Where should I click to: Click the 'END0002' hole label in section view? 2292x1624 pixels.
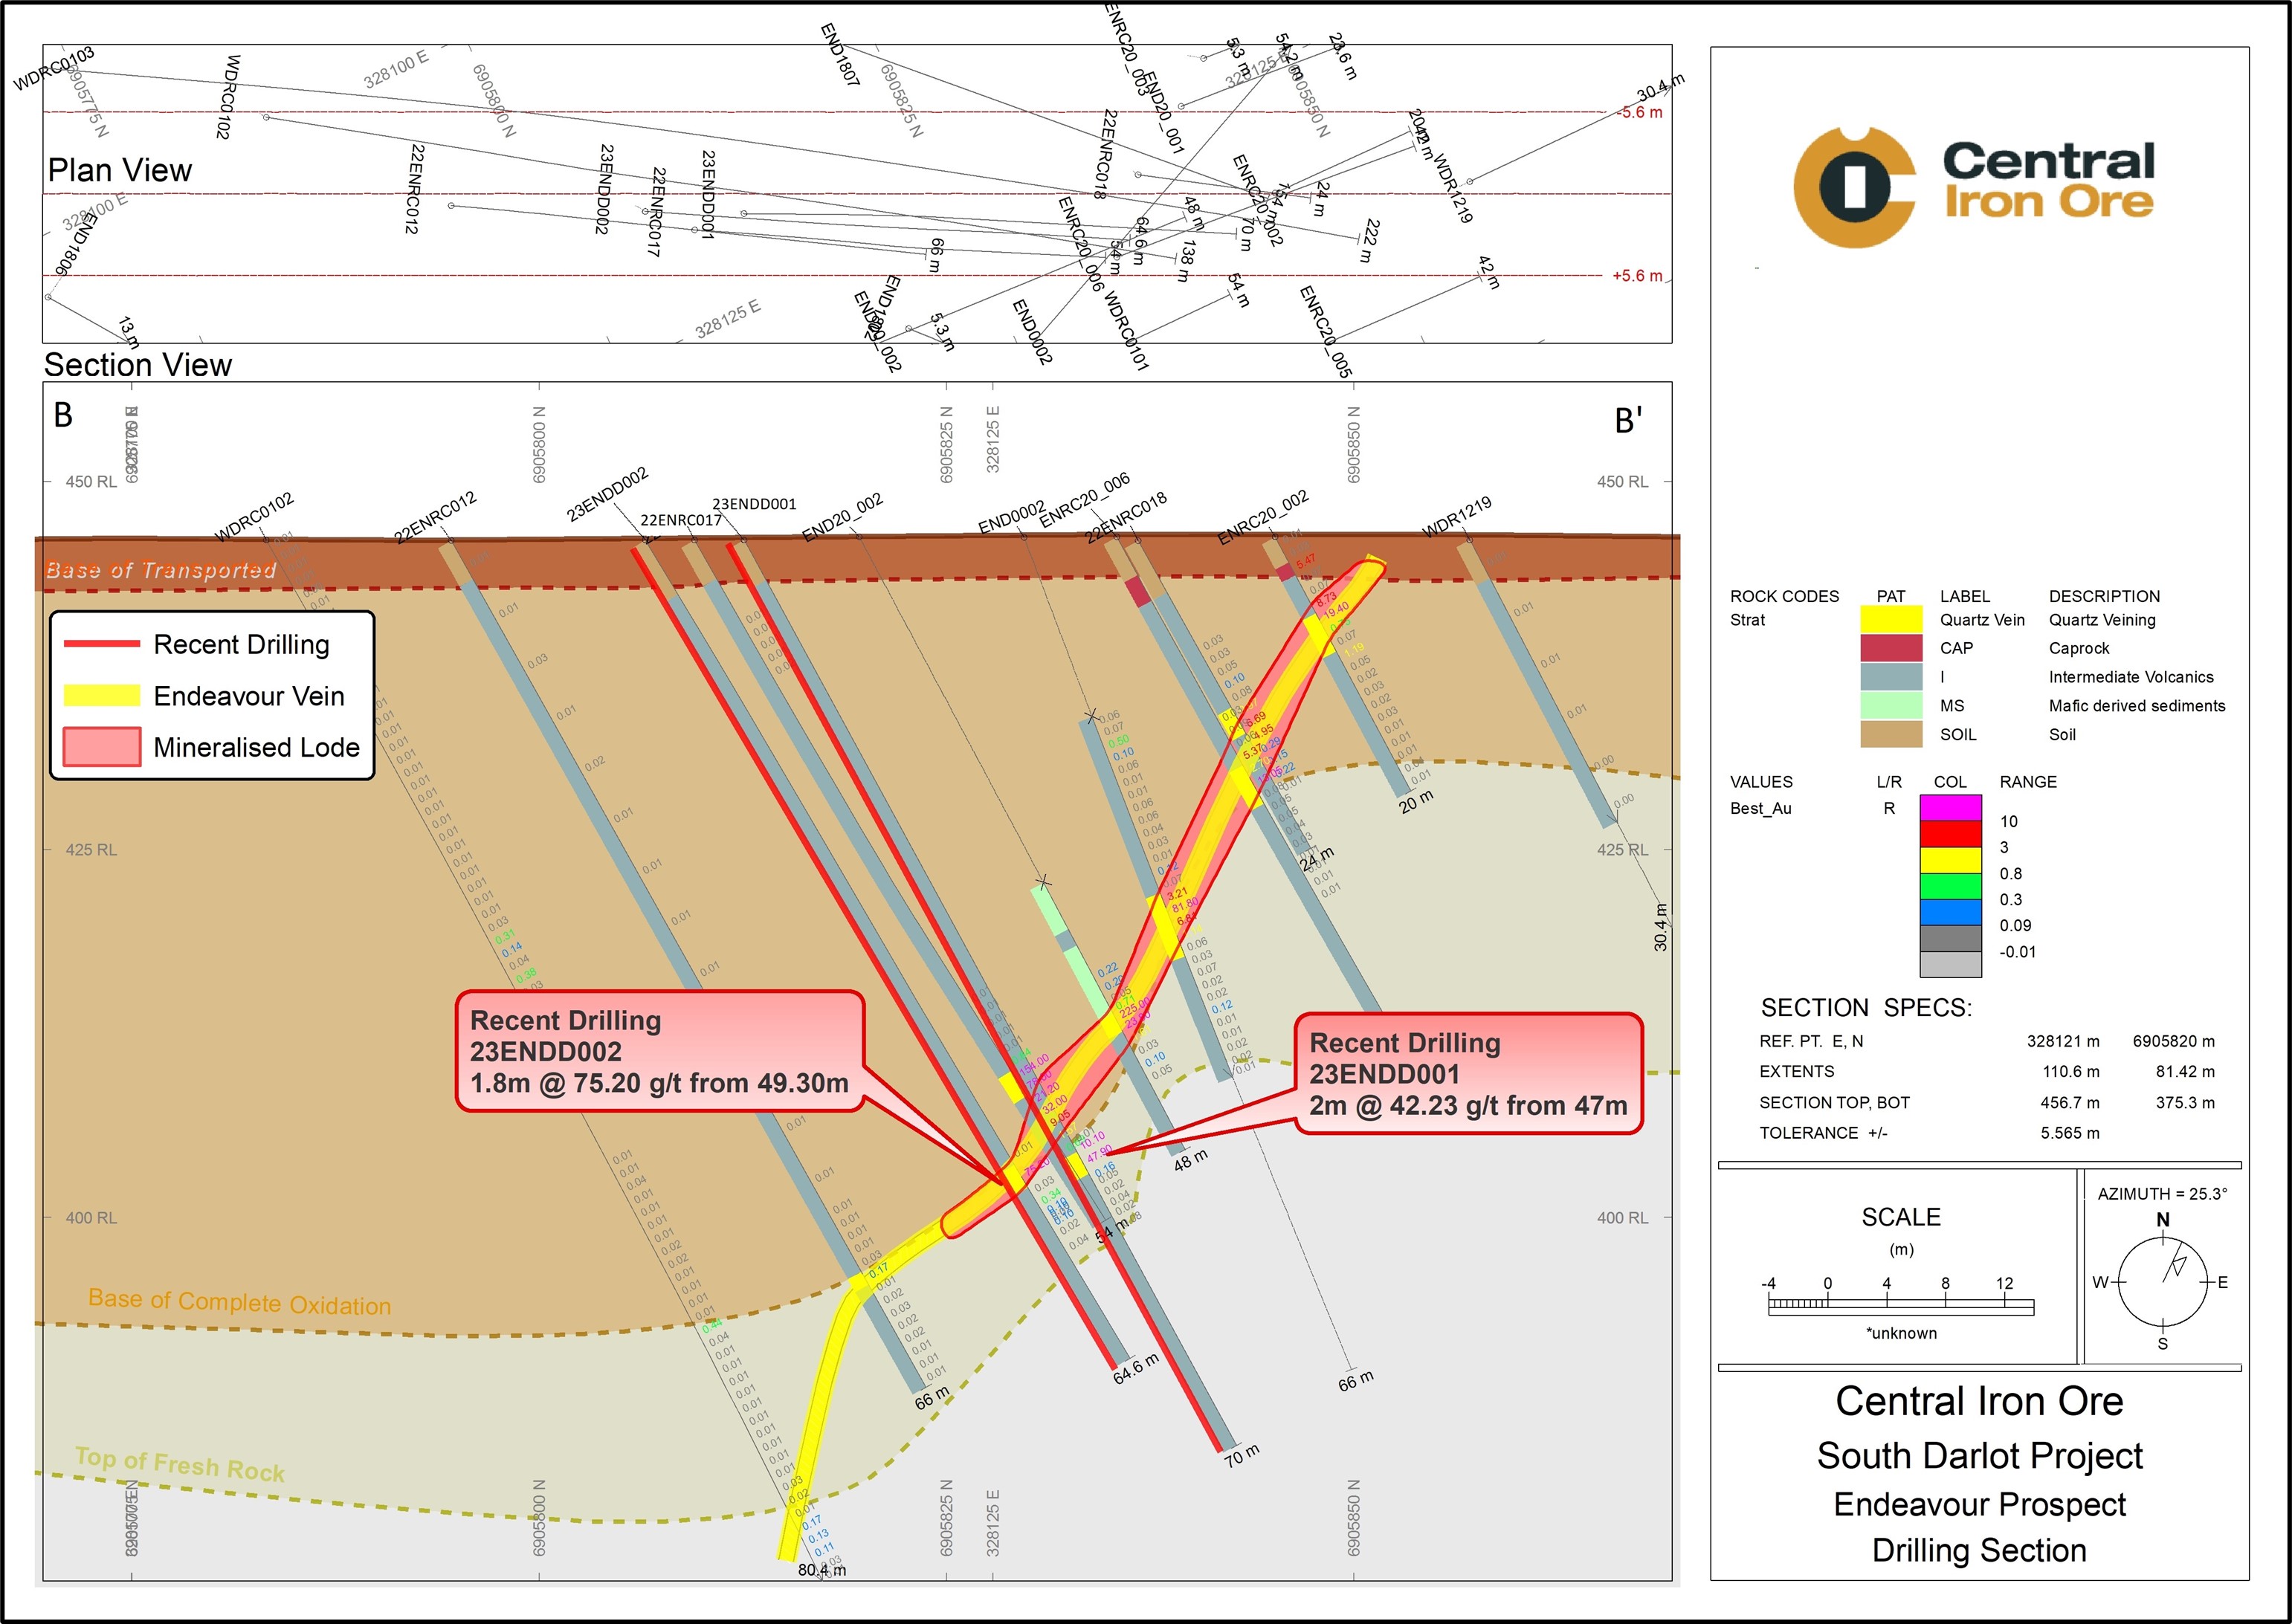(x=1012, y=517)
